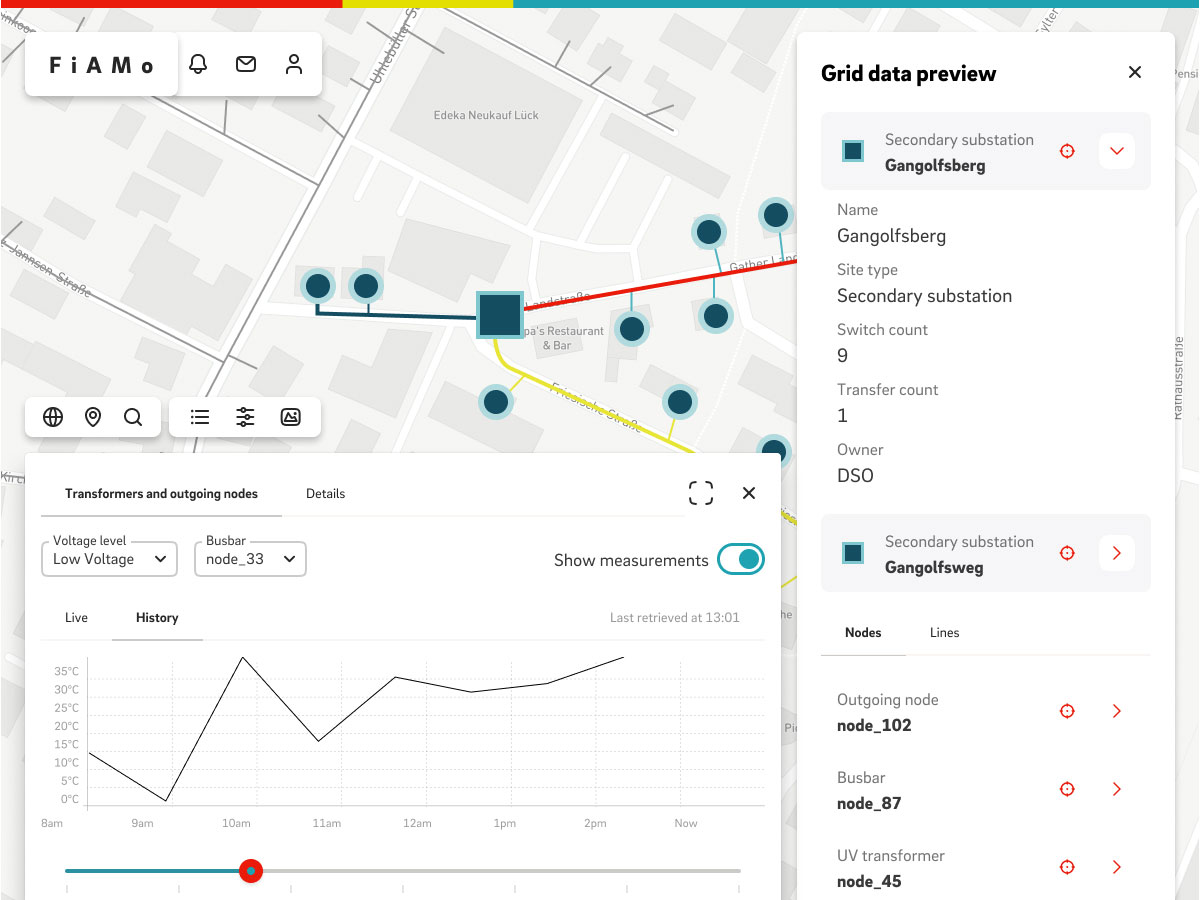Viewport: 1200px width, 900px height.
Task: Click the list view icon
Action: 200,417
